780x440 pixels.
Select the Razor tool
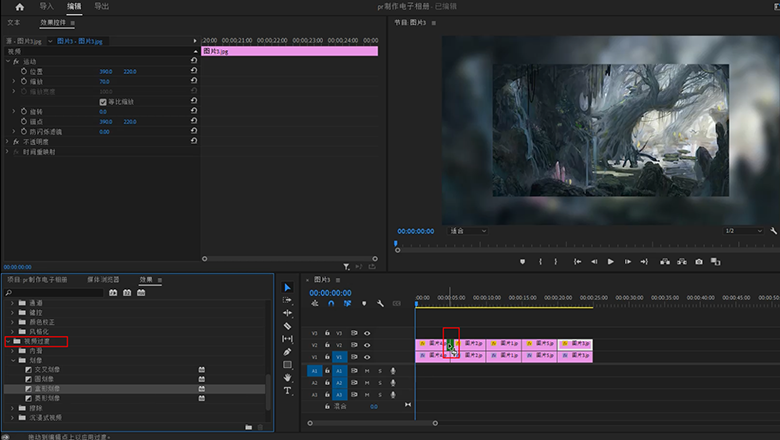pyautogui.click(x=287, y=326)
